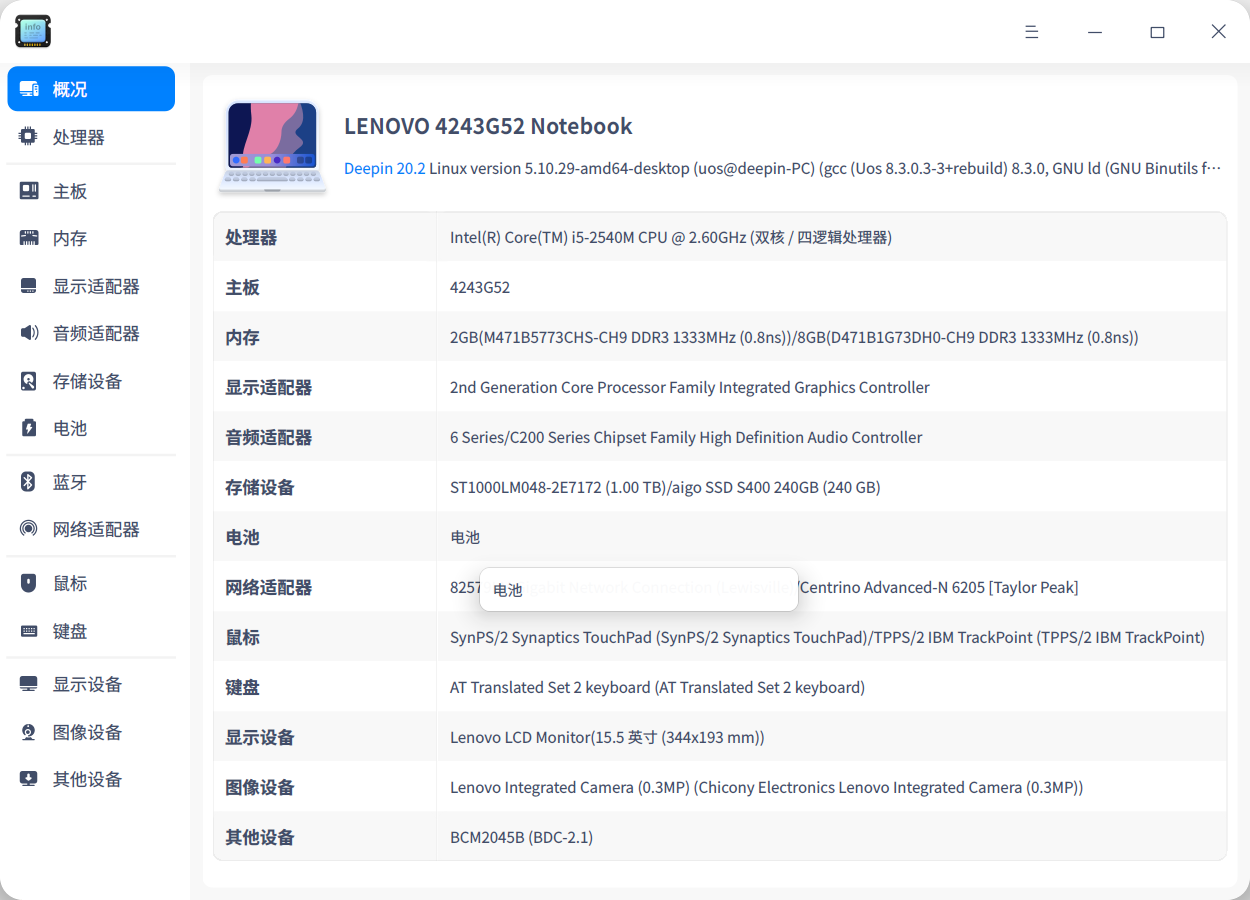1250x900 pixels.
Task: Select 显示适配器 label in the sidebar
Action: (x=96, y=286)
